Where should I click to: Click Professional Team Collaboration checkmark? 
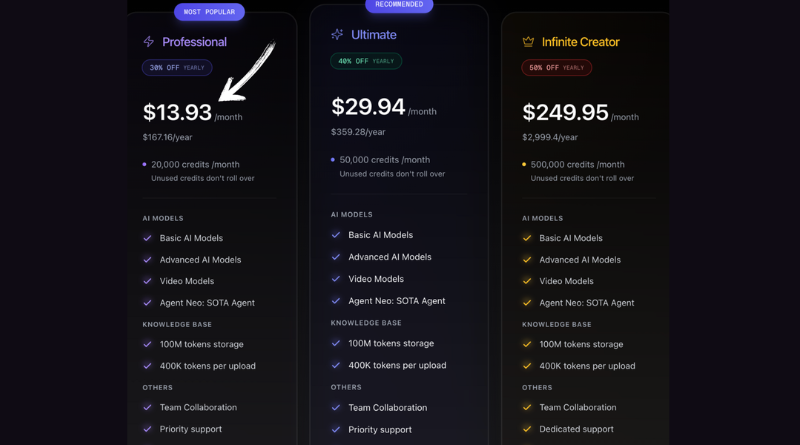(x=147, y=407)
